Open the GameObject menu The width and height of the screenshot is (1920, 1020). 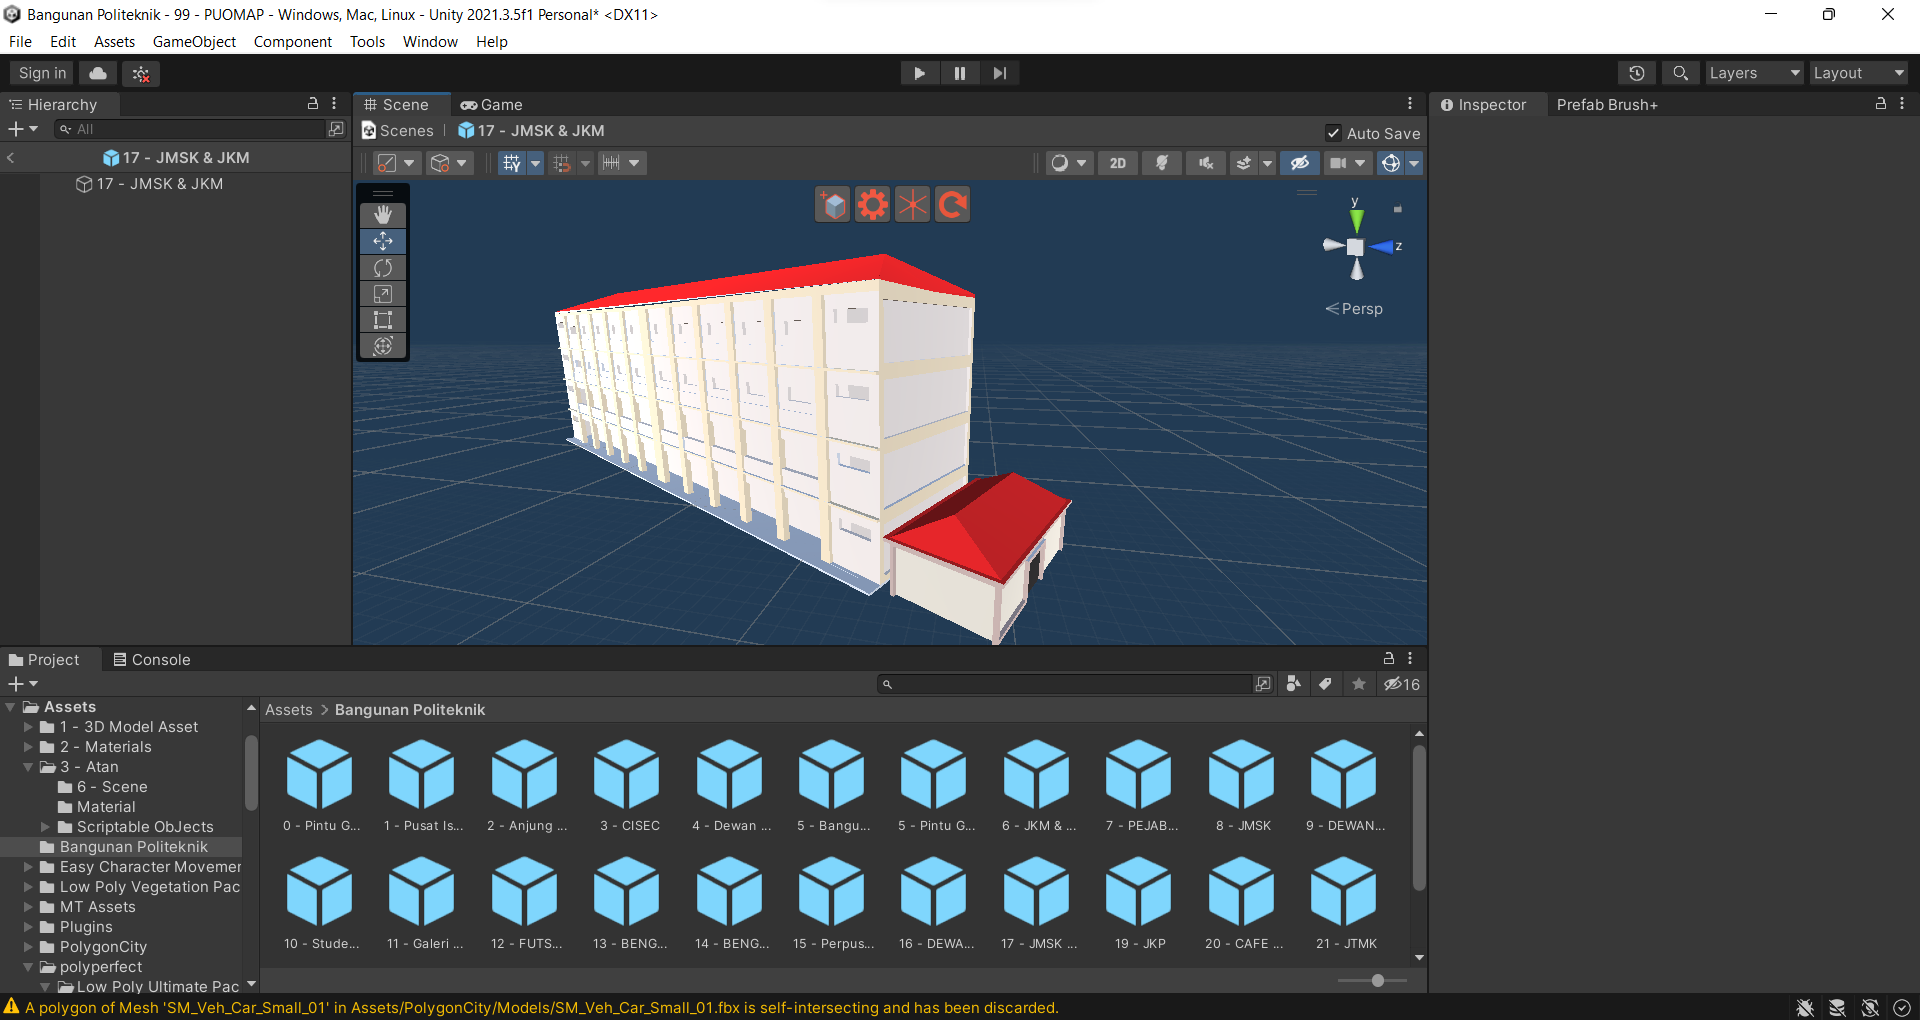194,42
